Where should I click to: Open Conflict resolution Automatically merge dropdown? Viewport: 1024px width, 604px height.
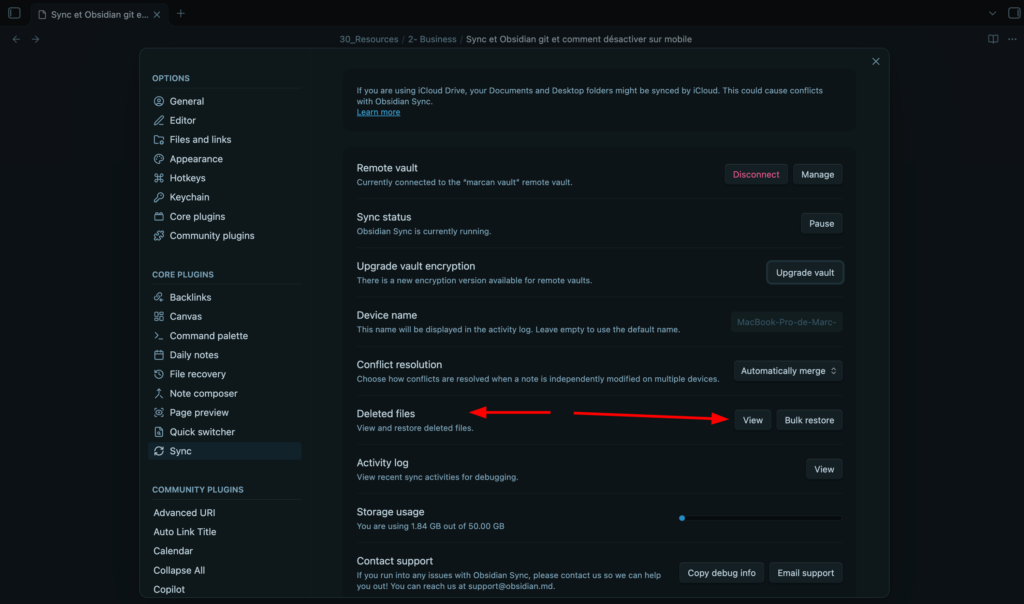point(788,371)
